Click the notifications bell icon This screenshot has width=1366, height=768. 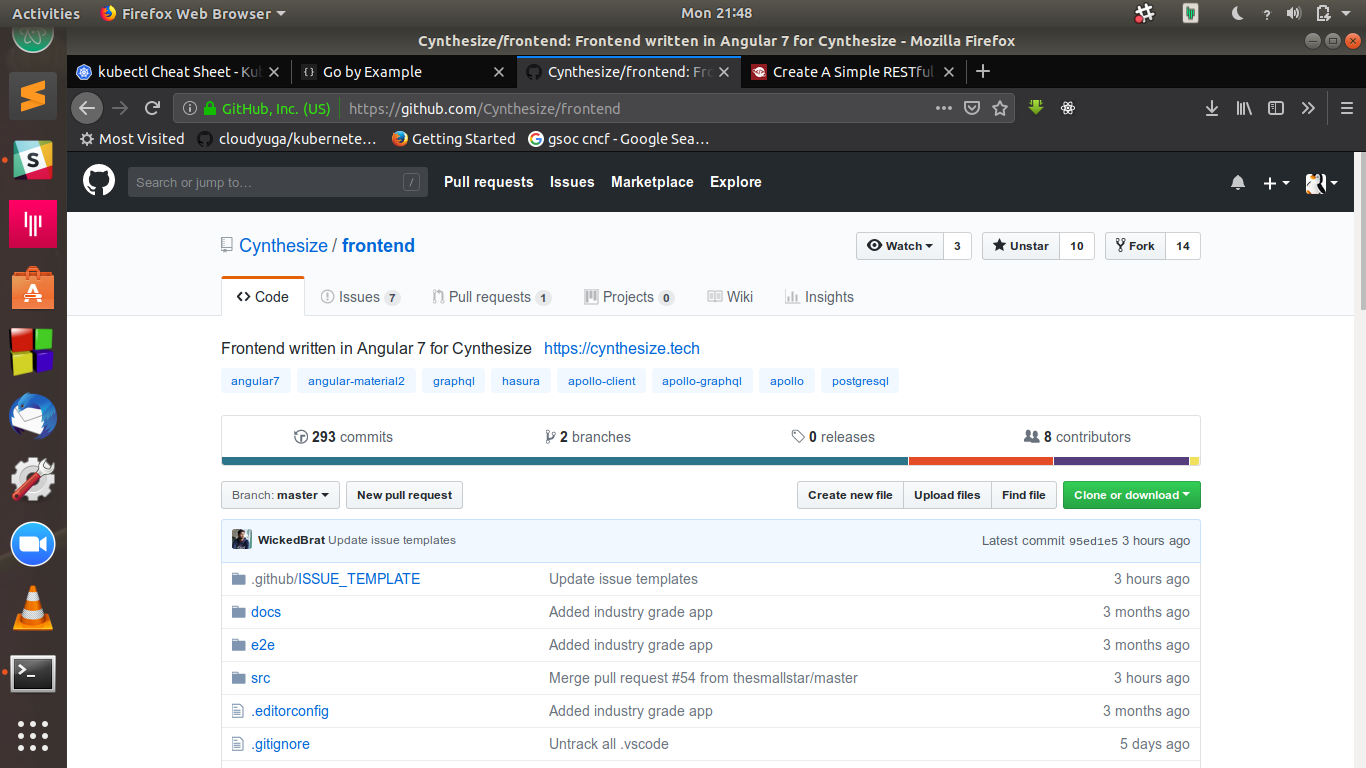(1238, 182)
